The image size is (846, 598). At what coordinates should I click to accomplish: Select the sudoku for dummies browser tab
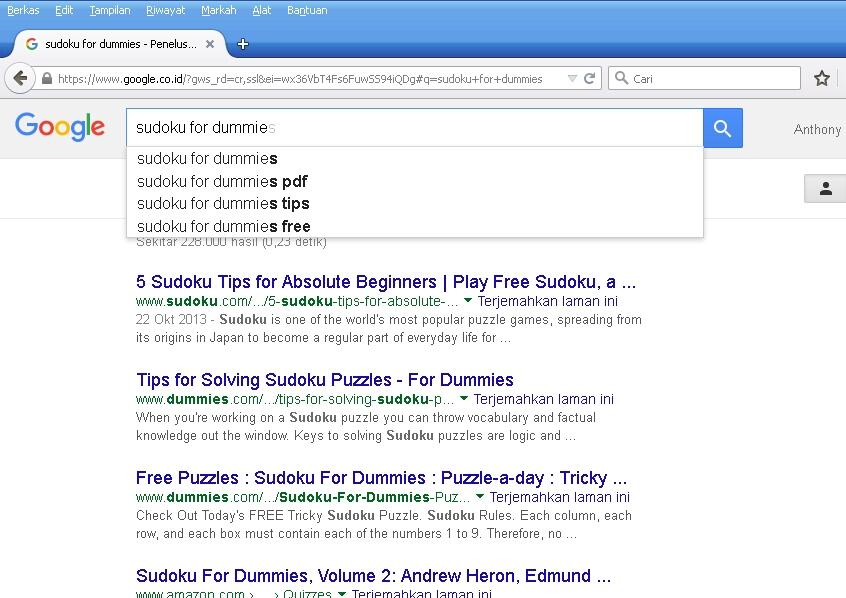pyautogui.click(x=120, y=44)
